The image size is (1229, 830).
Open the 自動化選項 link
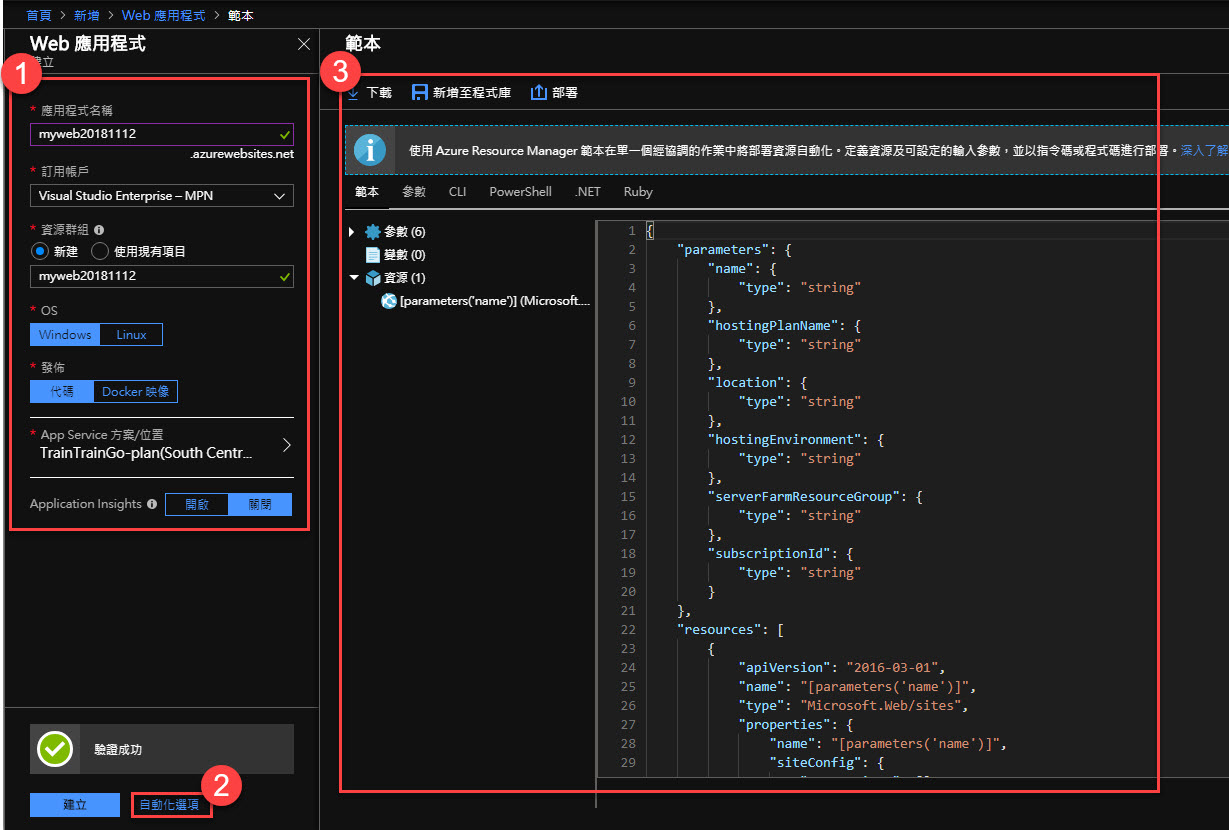coord(171,805)
